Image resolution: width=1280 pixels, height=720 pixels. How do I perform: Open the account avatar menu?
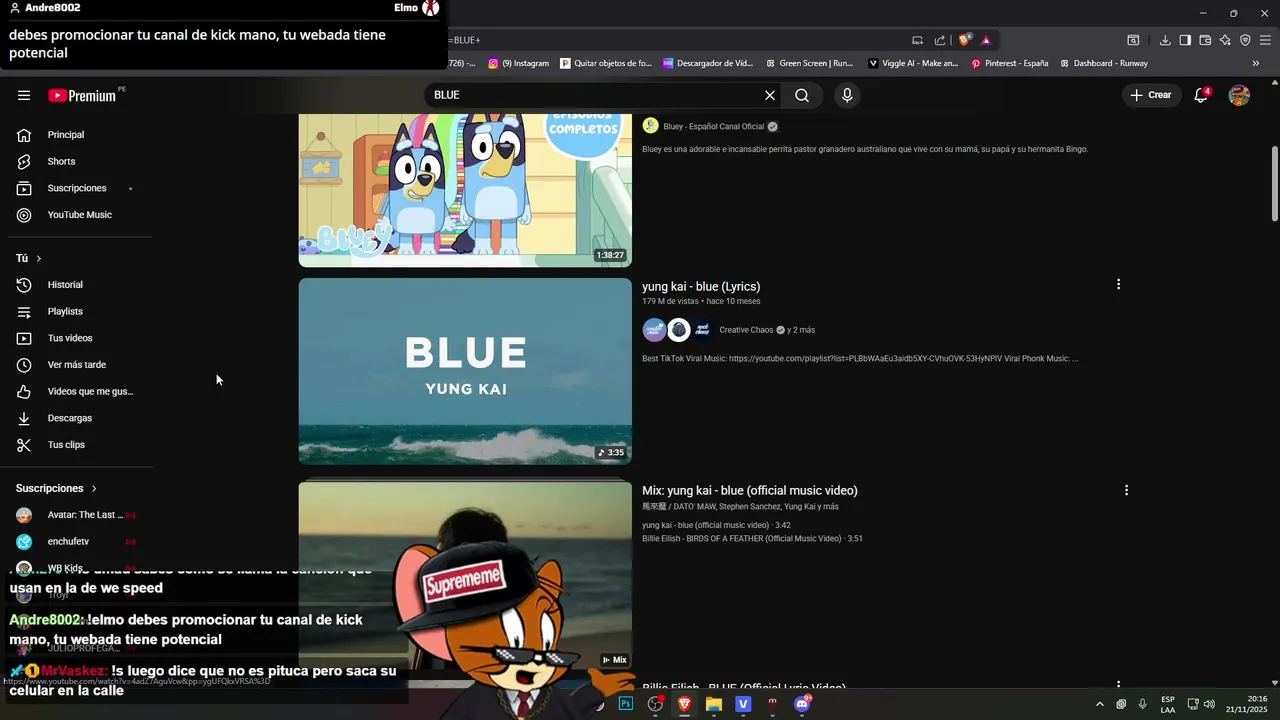1239,95
